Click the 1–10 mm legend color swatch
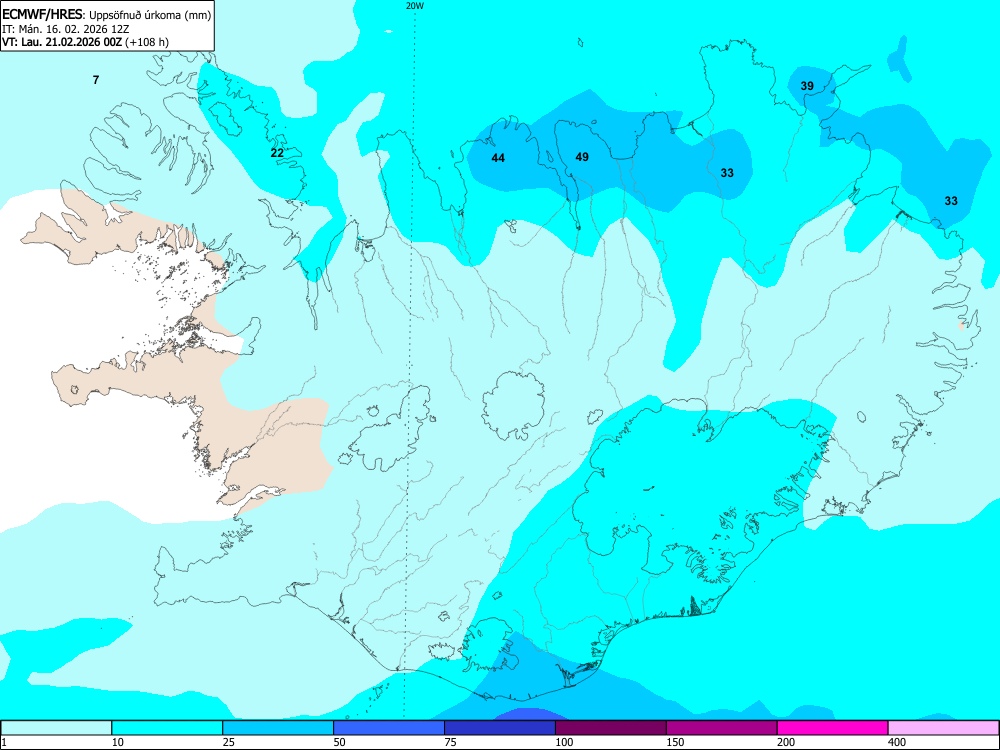The width and height of the screenshot is (1000, 750). [x=56, y=728]
